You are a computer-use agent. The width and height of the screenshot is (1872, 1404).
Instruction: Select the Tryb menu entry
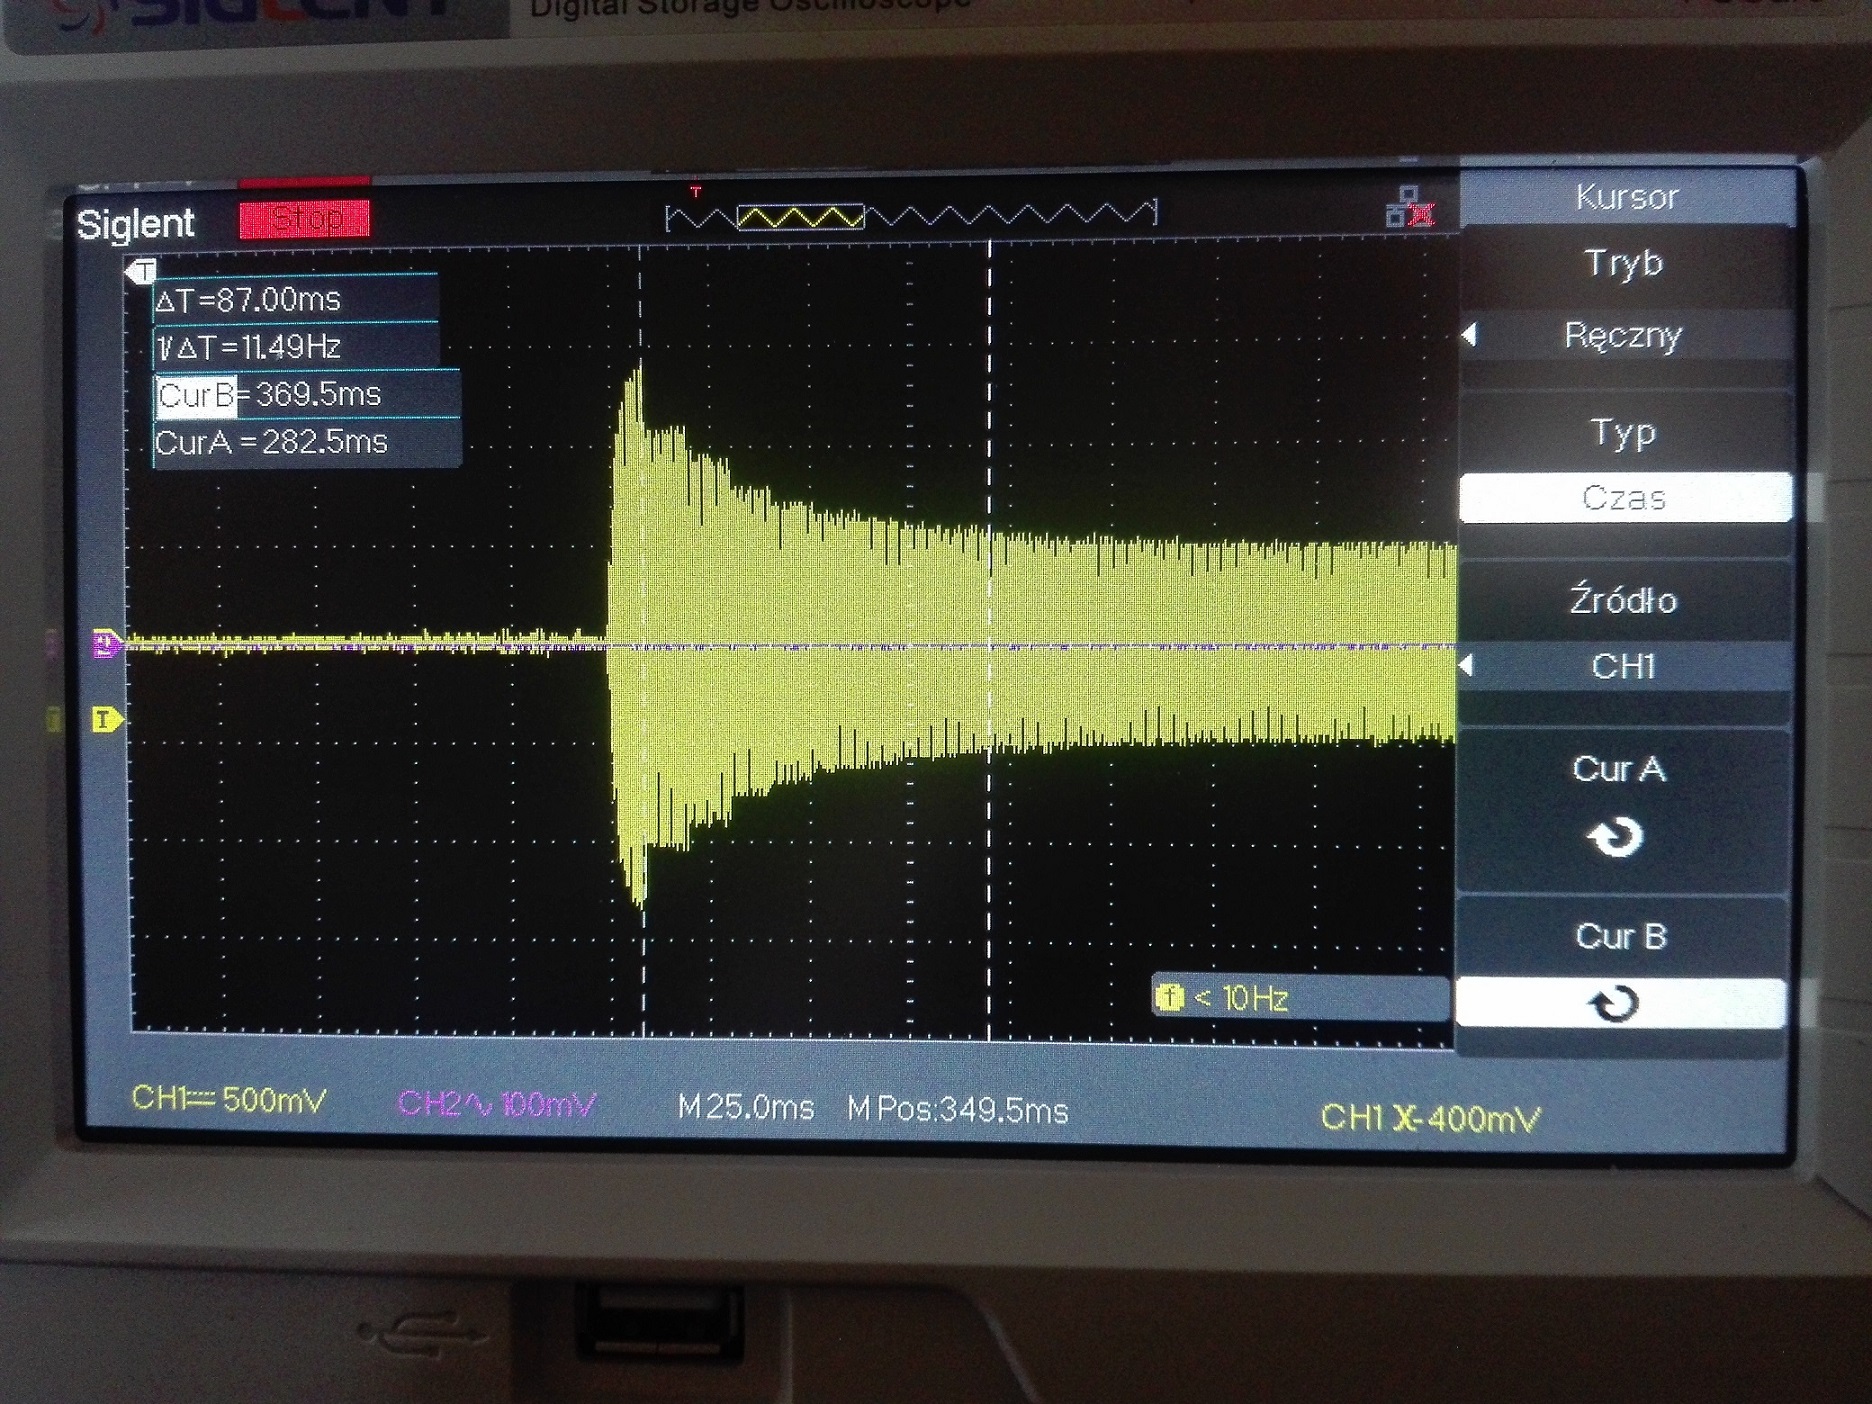[1623, 264]
